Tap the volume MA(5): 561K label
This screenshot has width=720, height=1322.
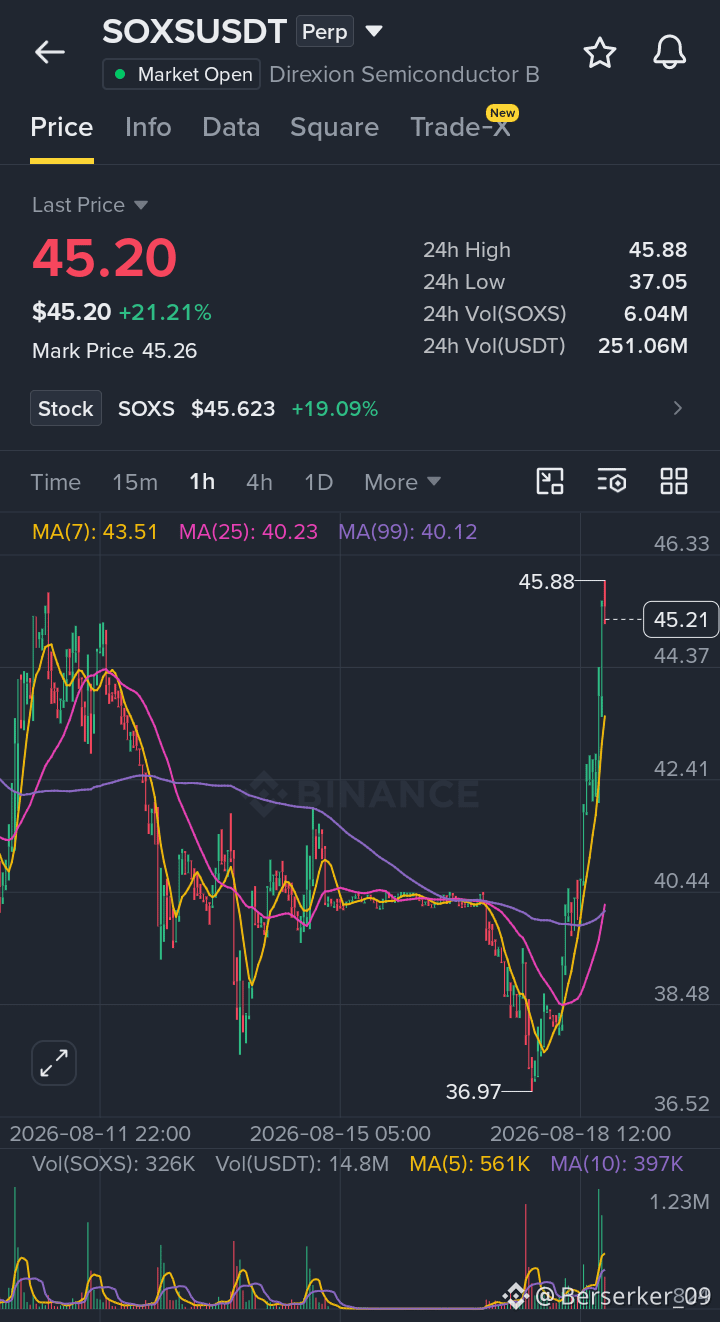tap(470, 1164)
